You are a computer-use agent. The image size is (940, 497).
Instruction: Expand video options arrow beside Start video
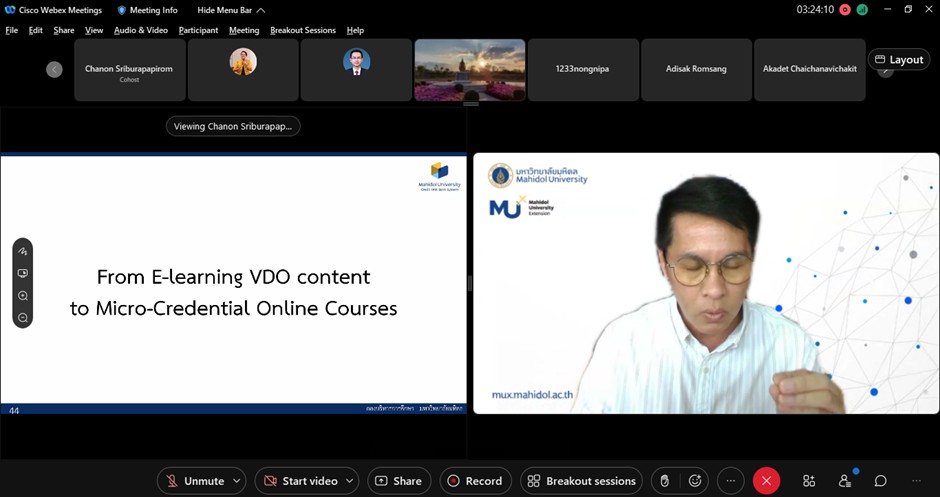[x=349, y=481]
